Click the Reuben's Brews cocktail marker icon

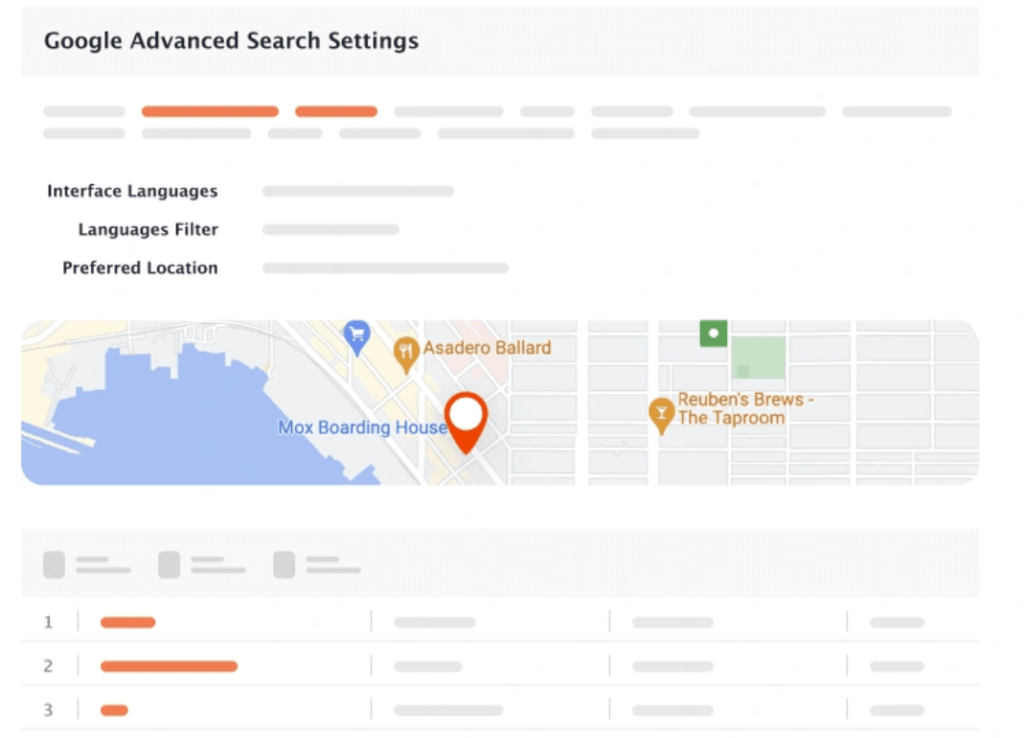pyautogui.click(x=661, y=415)
